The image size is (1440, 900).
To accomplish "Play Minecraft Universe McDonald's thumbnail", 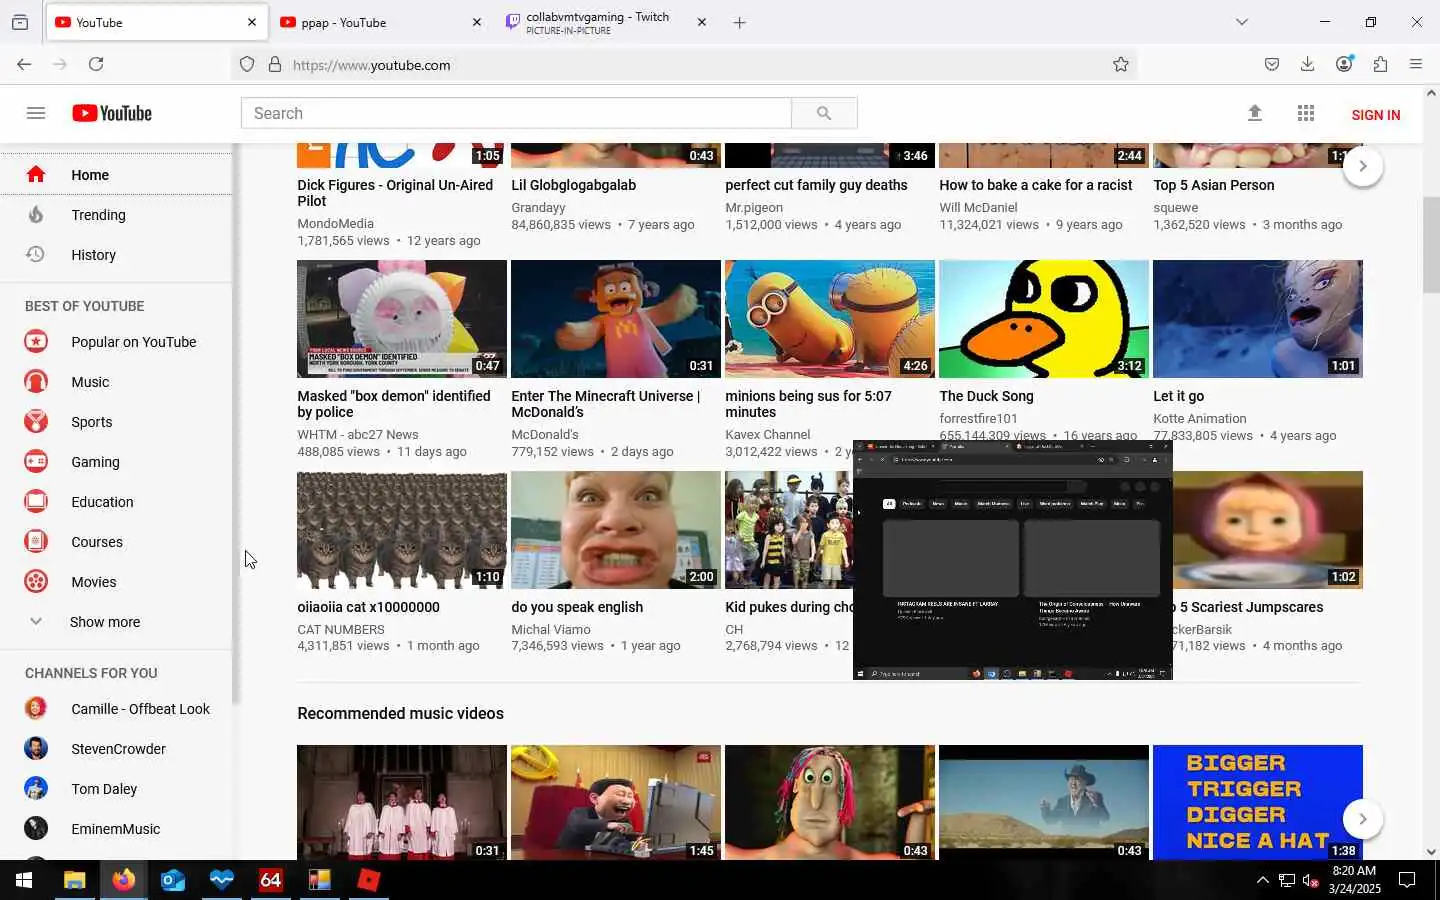I will point(616,319).
